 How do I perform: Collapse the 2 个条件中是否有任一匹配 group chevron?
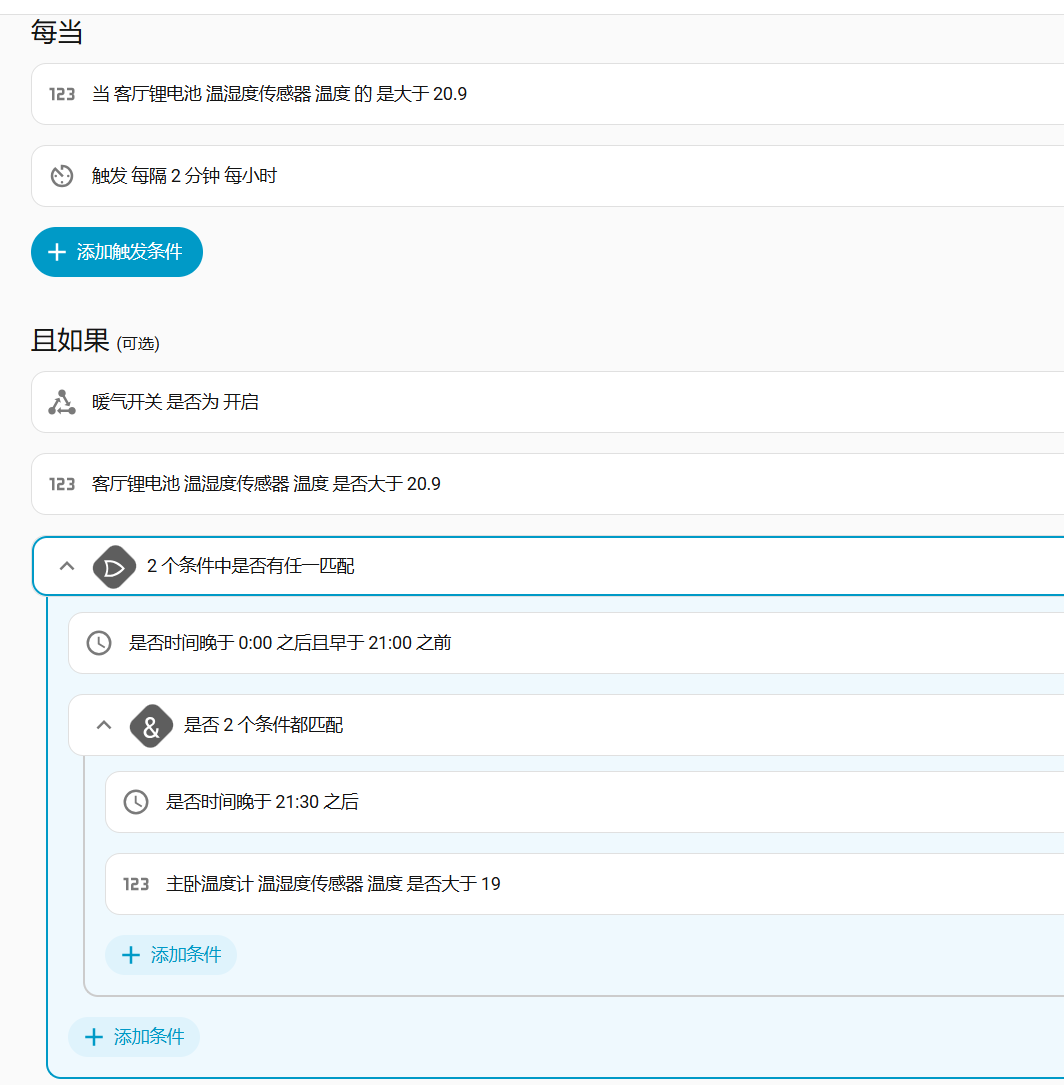(67, 566)
